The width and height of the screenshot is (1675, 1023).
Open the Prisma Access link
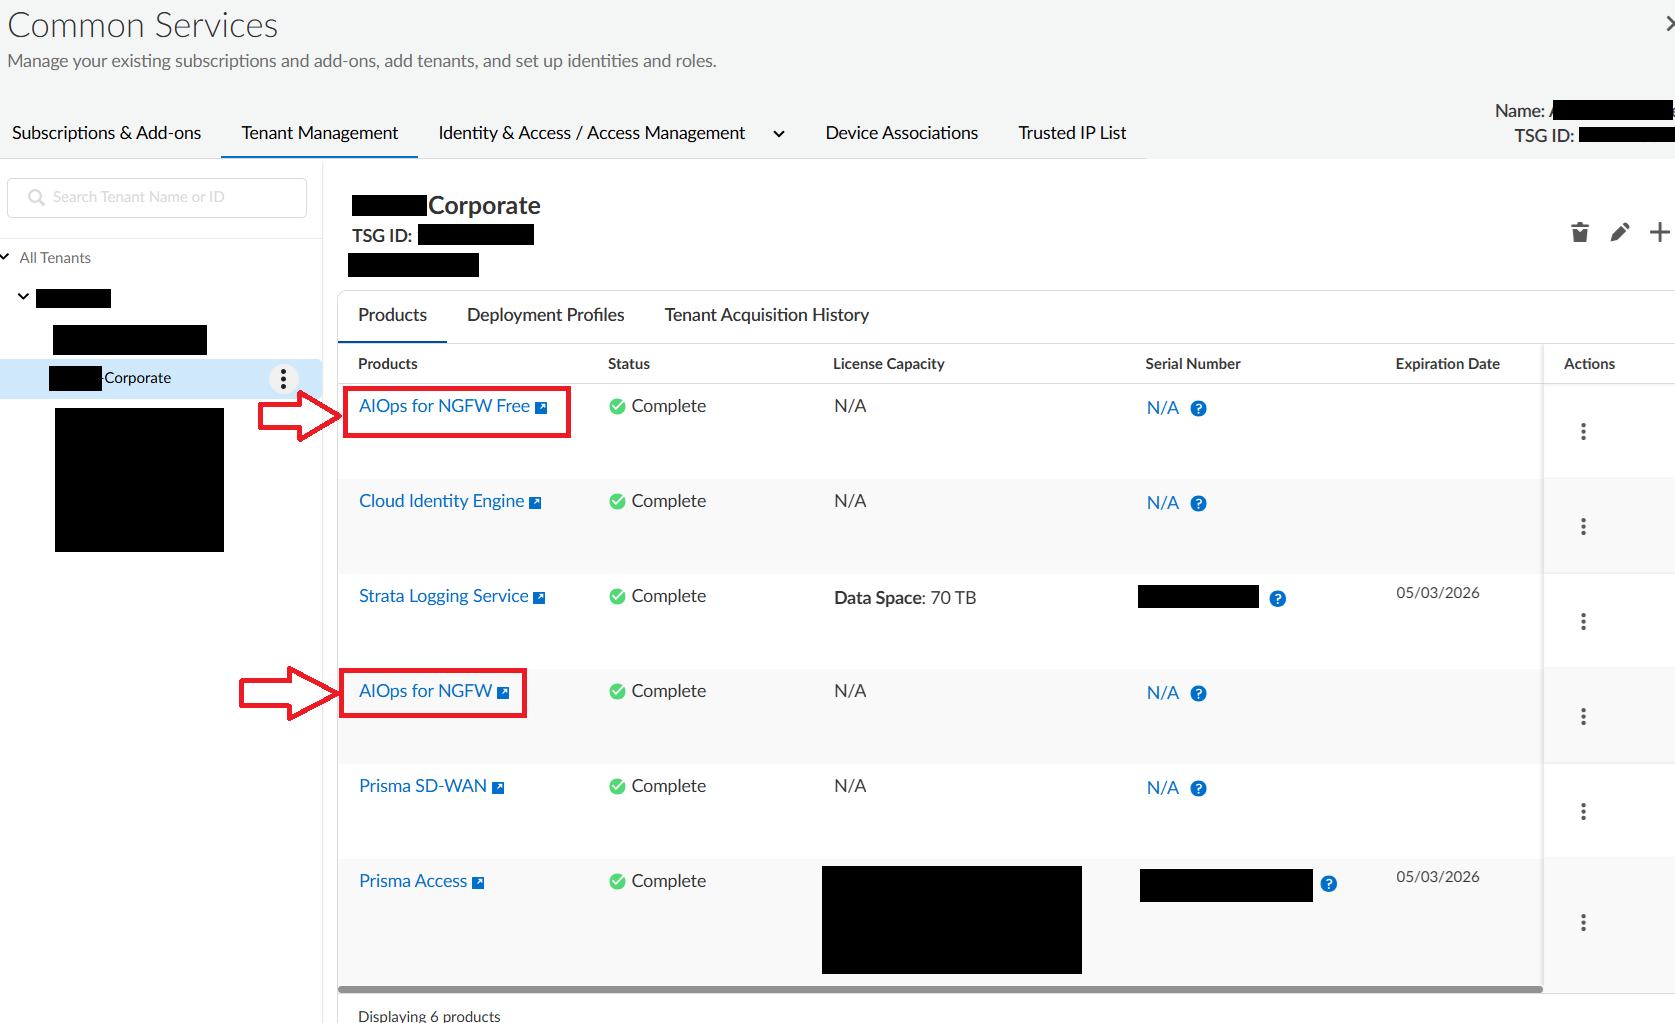(413, 881)
